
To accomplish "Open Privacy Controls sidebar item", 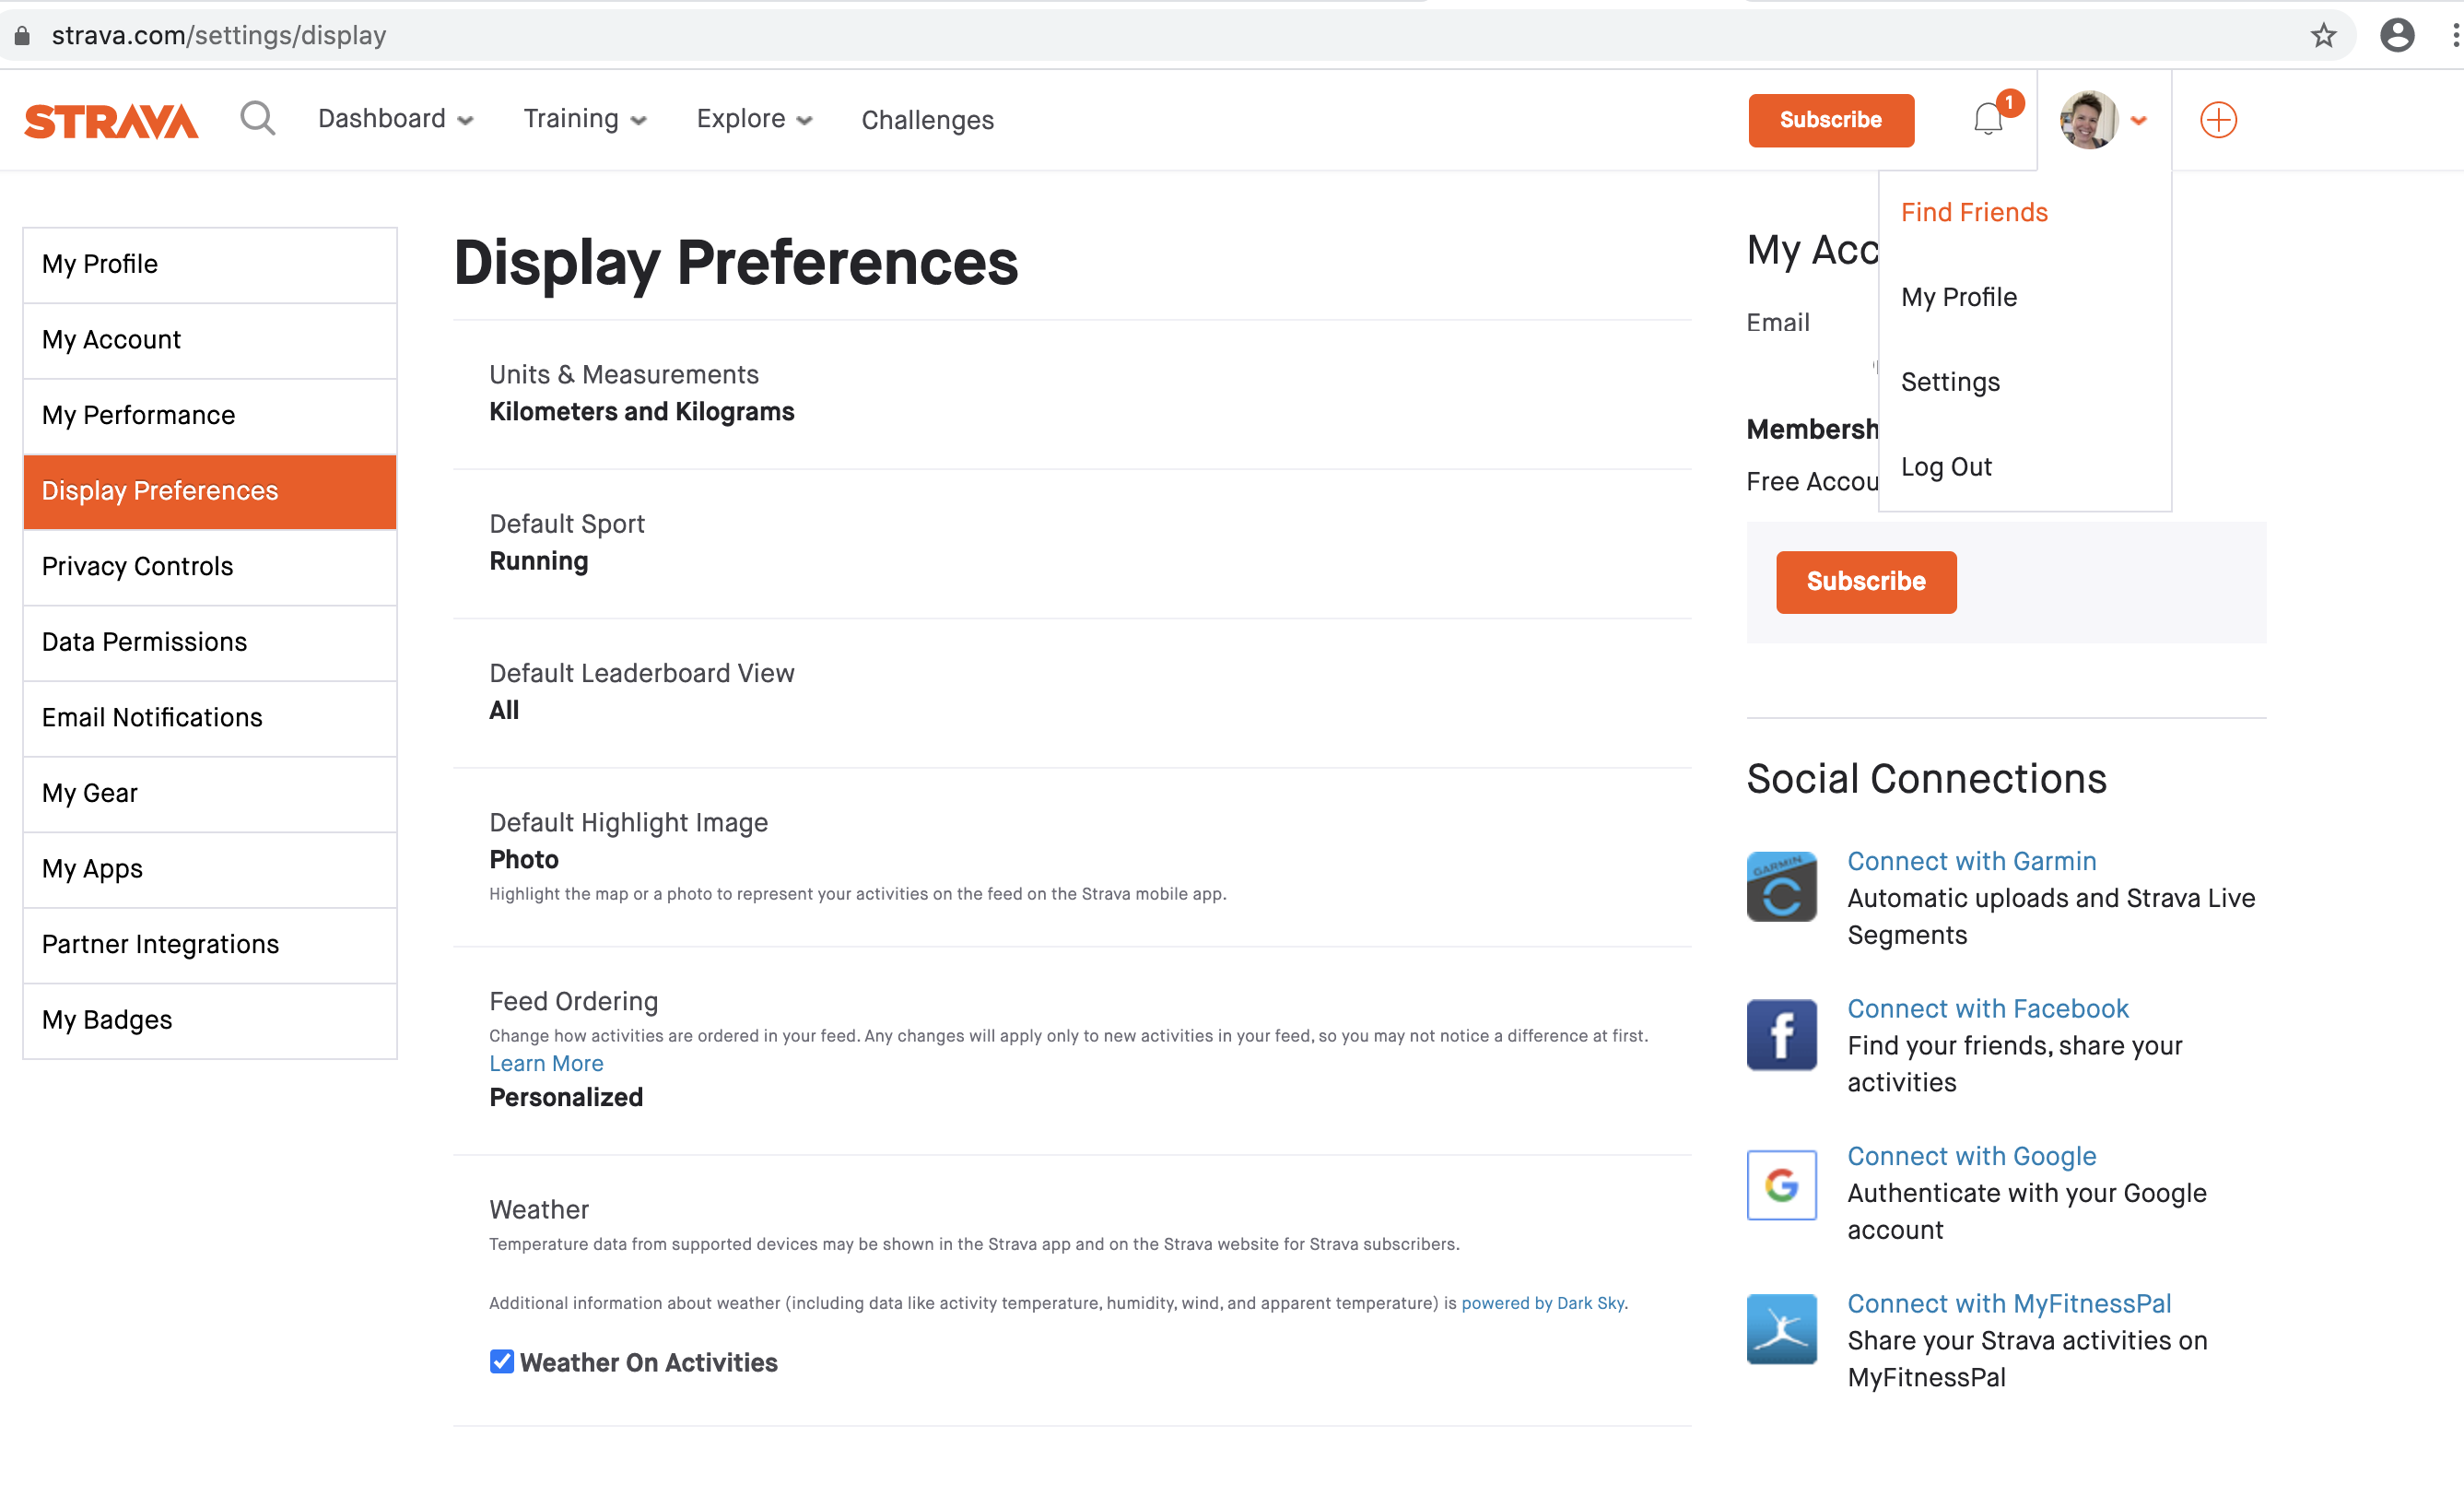I will 210,567.
